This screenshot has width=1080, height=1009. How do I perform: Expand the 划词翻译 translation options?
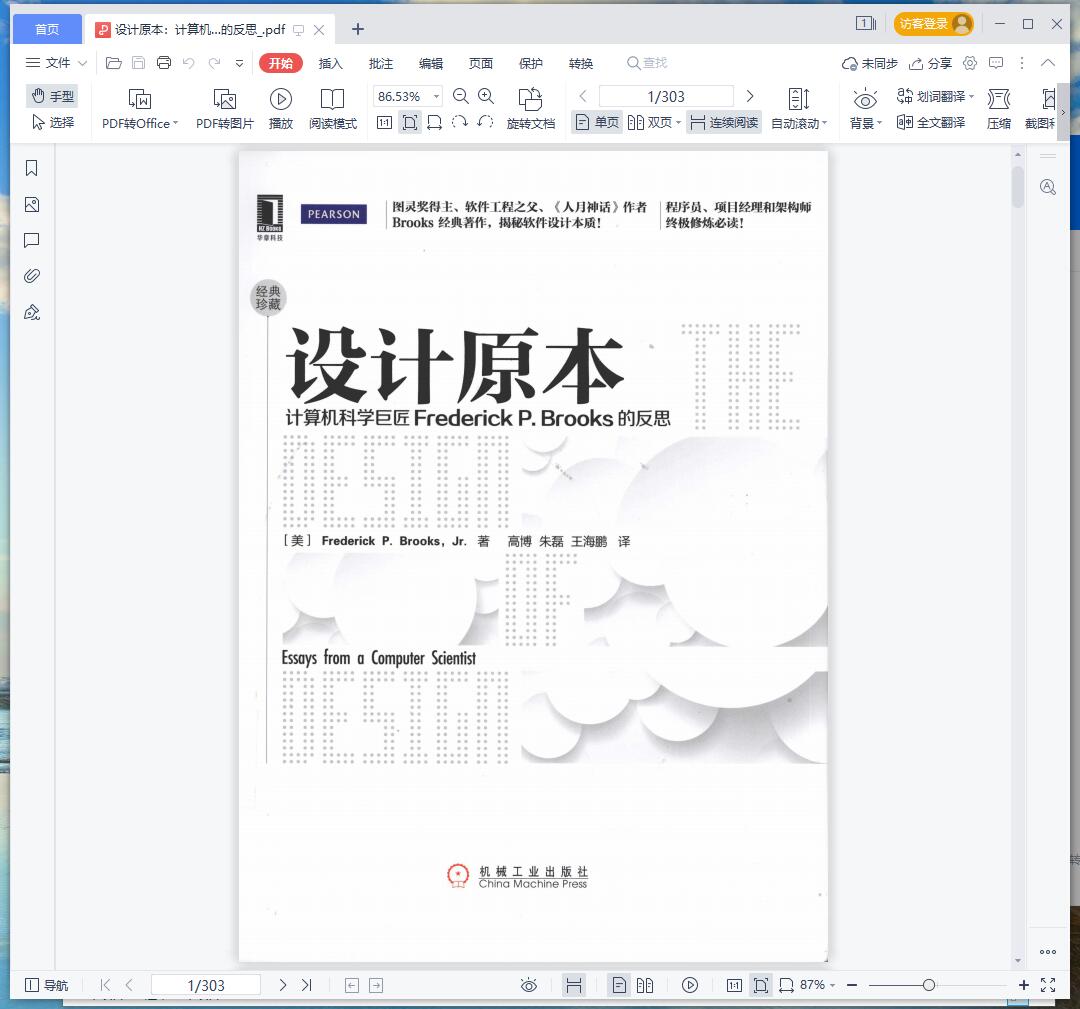[x=971, y=96]
